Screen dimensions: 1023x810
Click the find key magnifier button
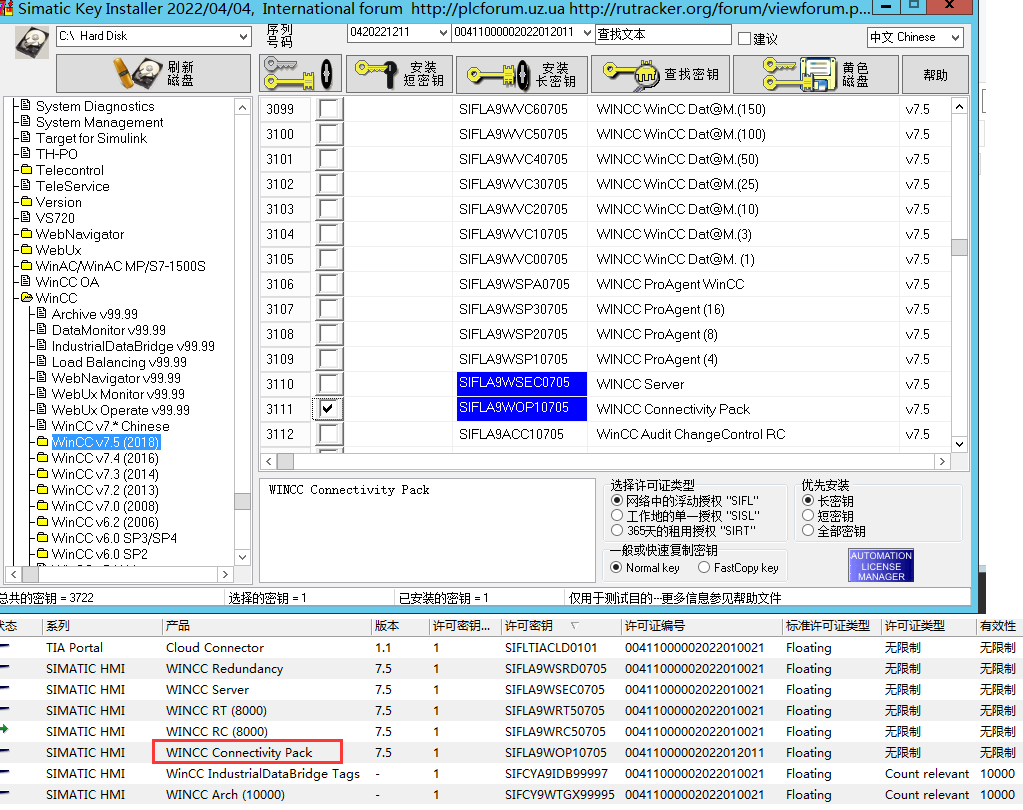click(661, 74)
